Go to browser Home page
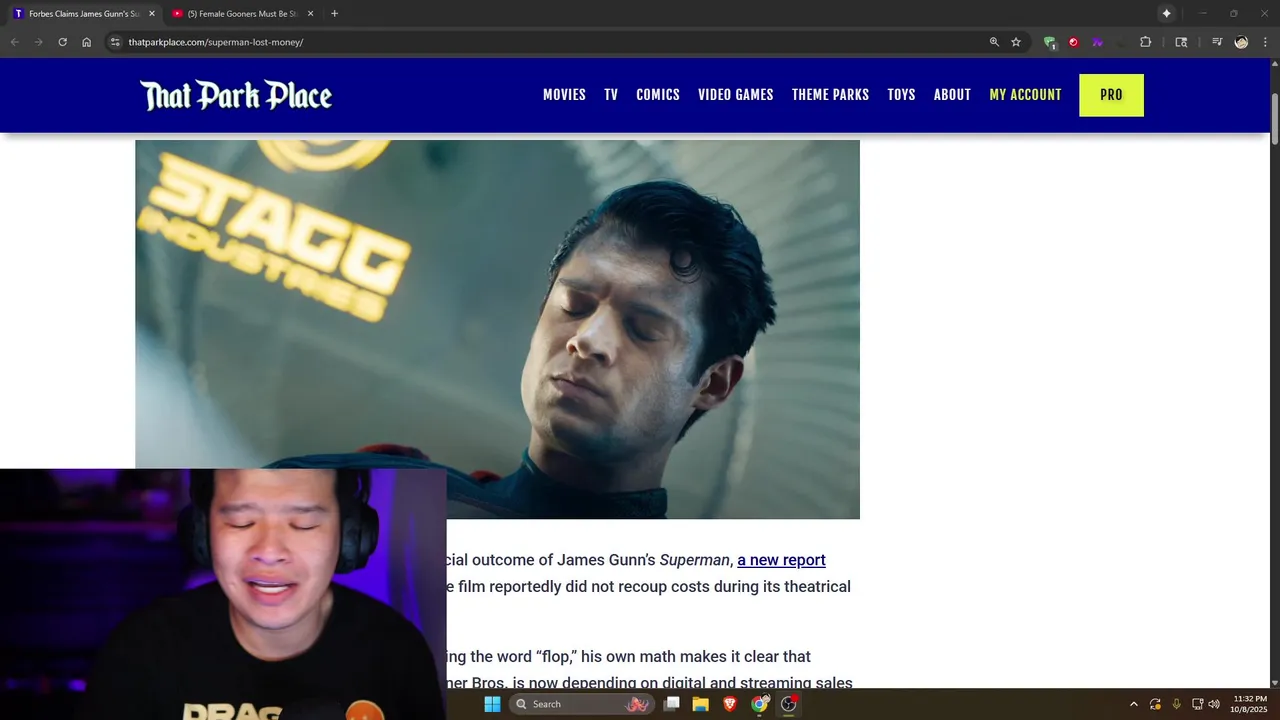The width and height of the screenshot is (1280, 720). point(87,42)
